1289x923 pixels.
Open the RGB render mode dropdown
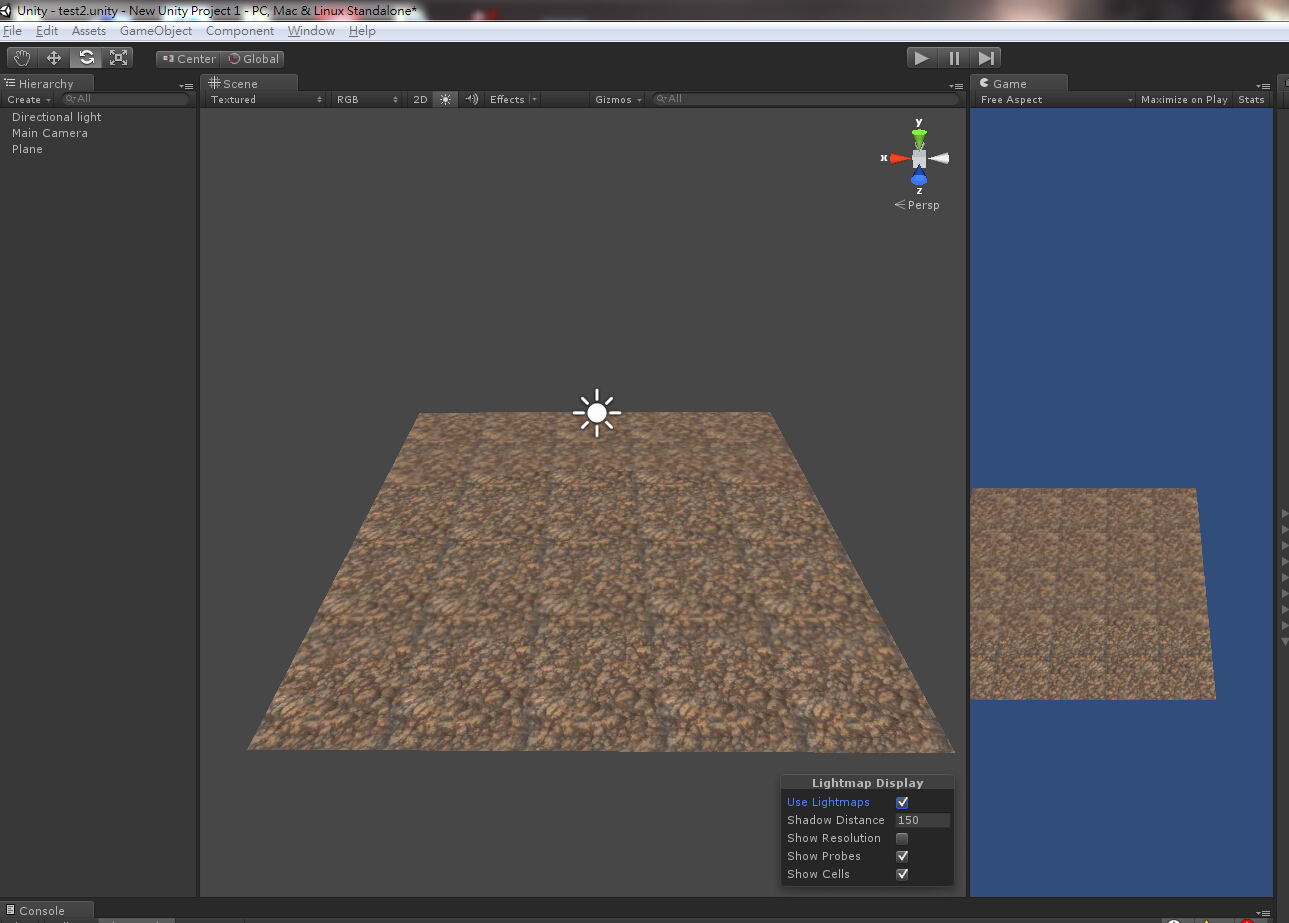click(x=366, y=99)
